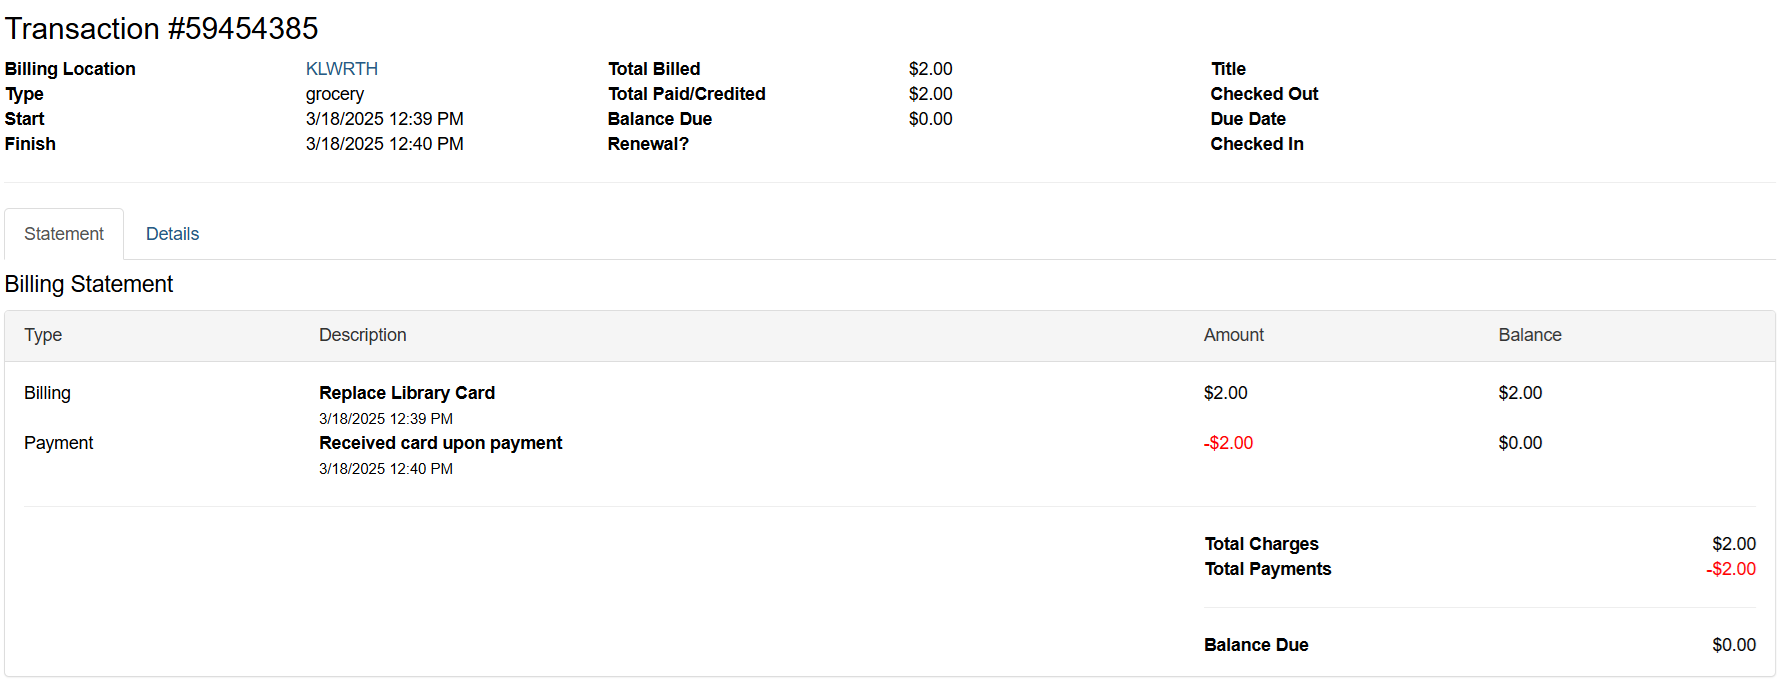Click the Renewal? field label
Image resolution: width=1788 pixels, height=693 pixels.
click(648, 144)
